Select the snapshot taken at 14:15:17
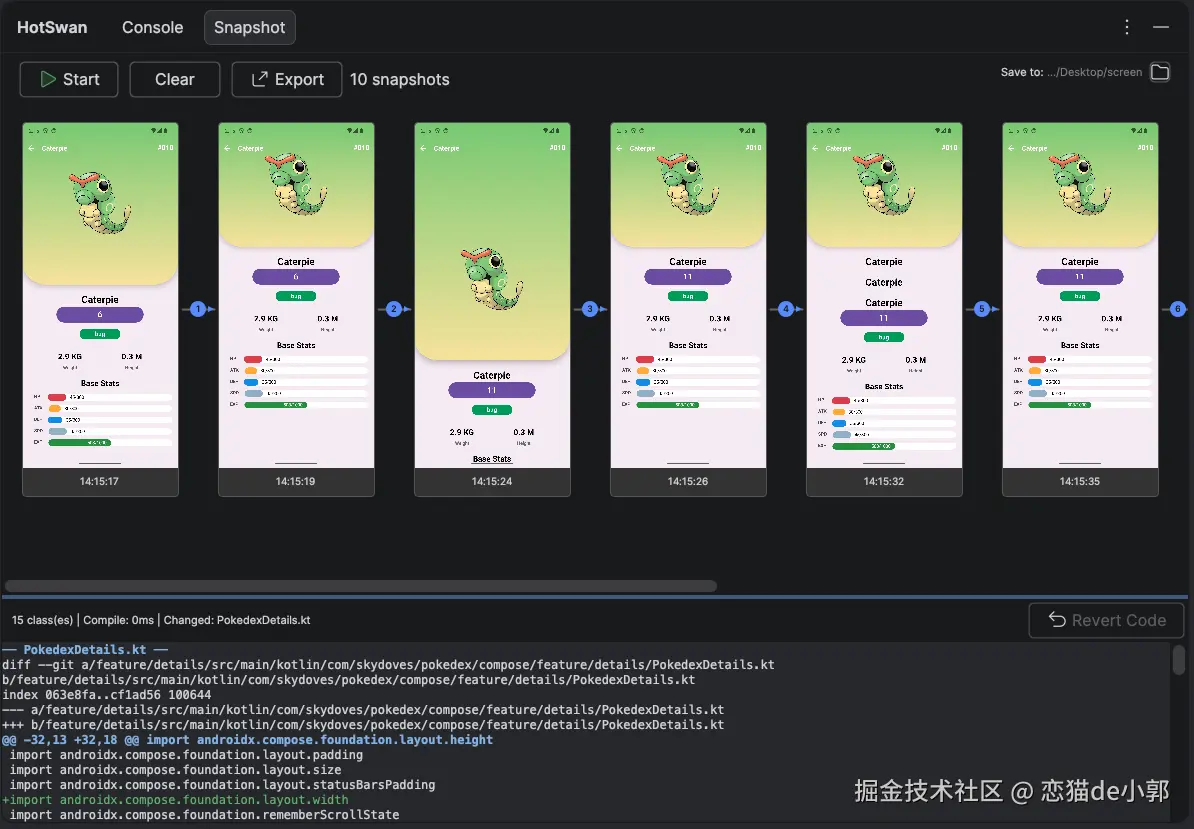1194x829 pixels. point(101,310)
